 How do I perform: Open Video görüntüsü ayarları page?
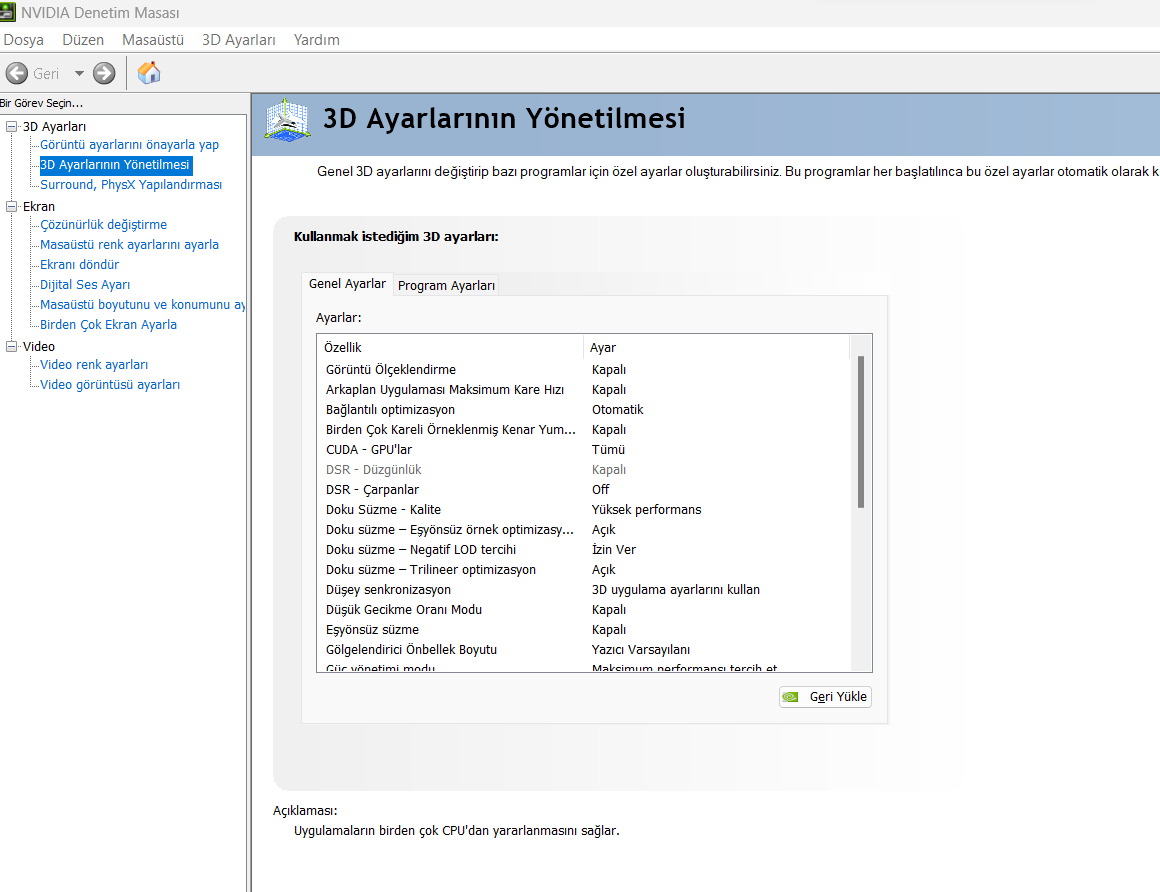110,385
